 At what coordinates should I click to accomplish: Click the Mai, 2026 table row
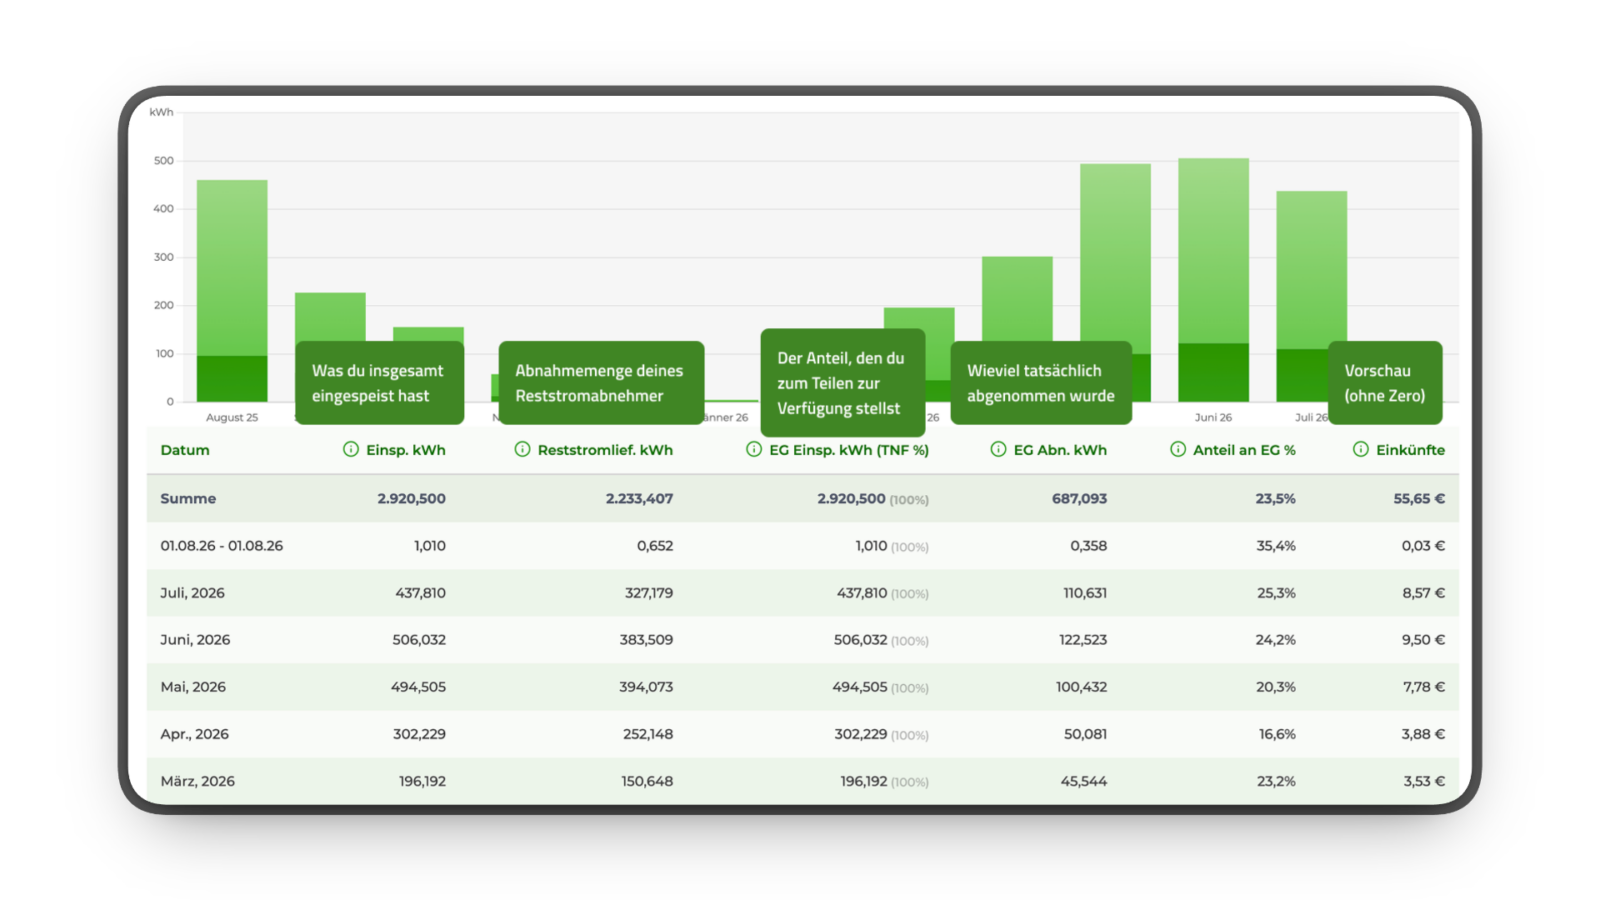point(803,687)
